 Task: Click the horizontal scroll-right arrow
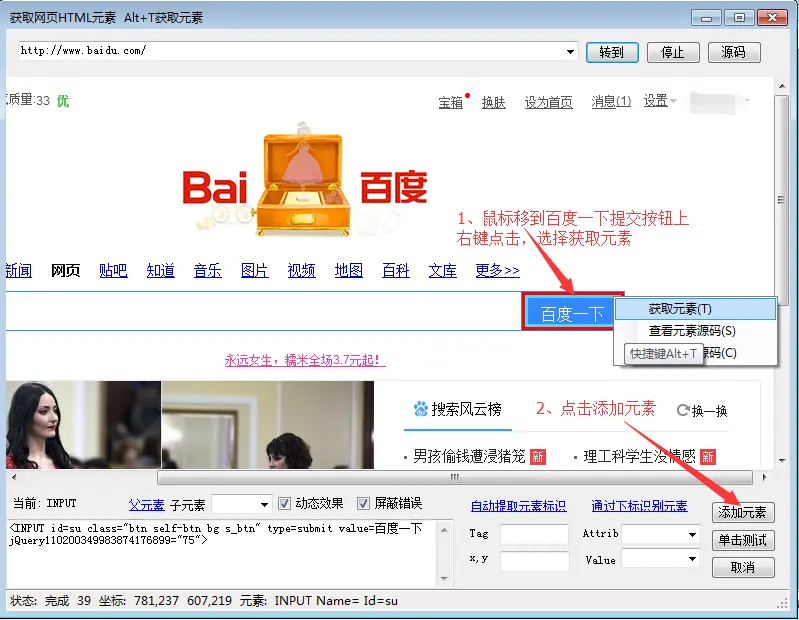[x=764, y=477]
